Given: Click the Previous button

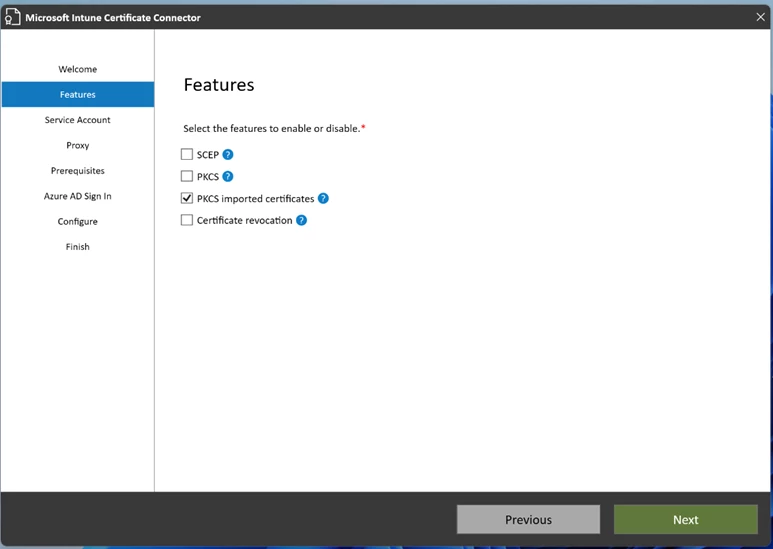Looking at the screenshot, I should (528, 519).
